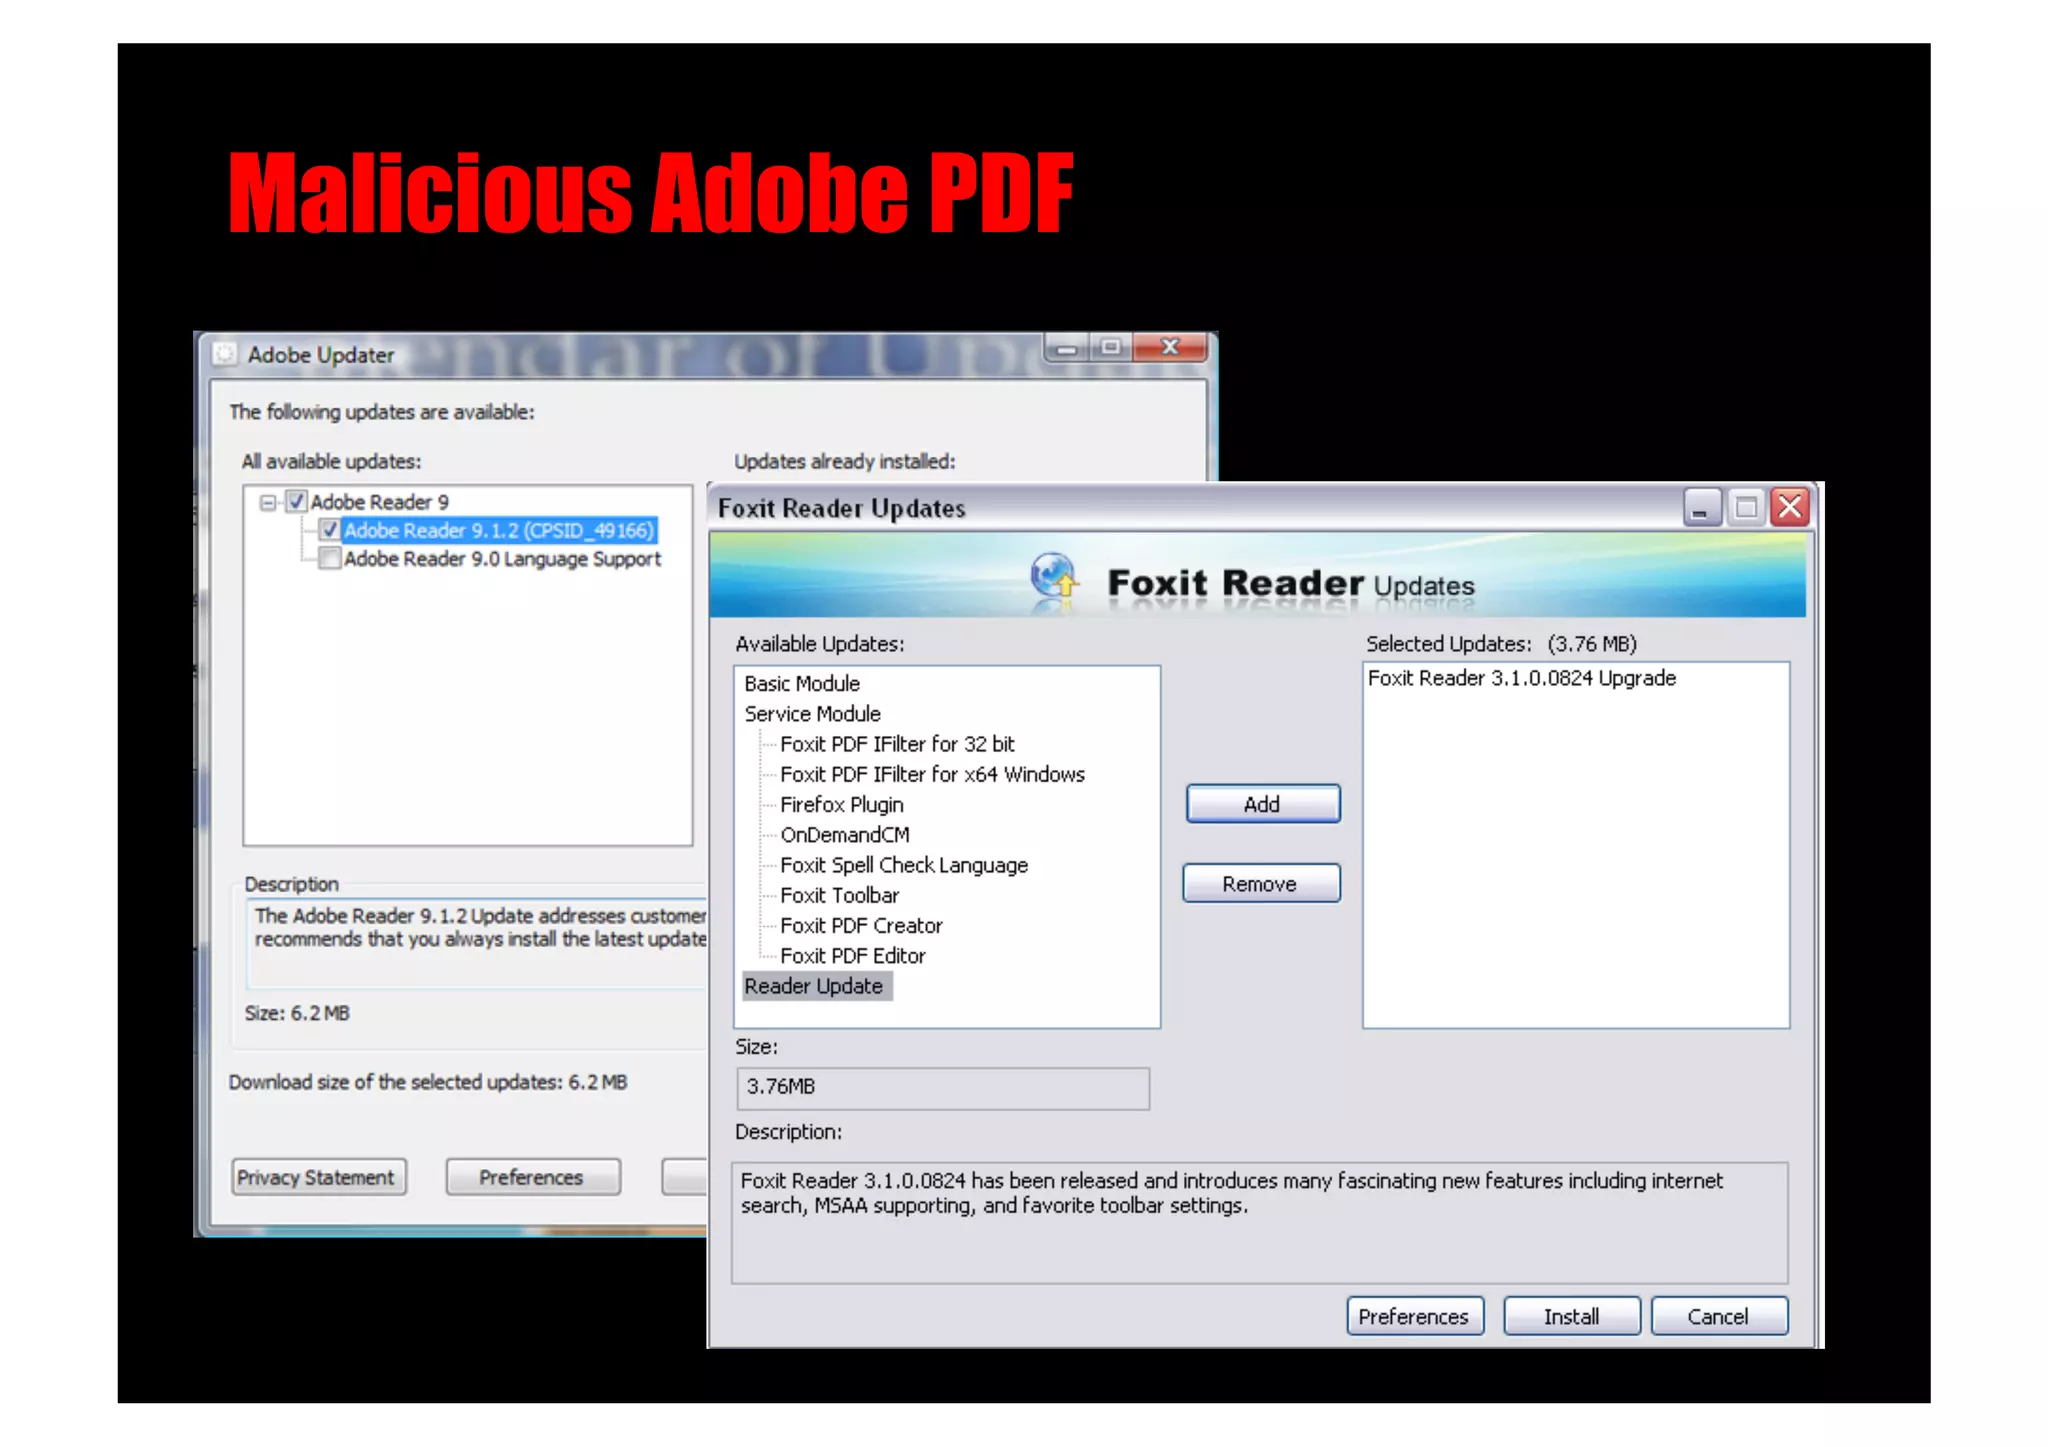Maximize the Foxit Reader Updates window
Screen dimensions: 2048x1447
pyautogui.click(x=1746, y=508)
